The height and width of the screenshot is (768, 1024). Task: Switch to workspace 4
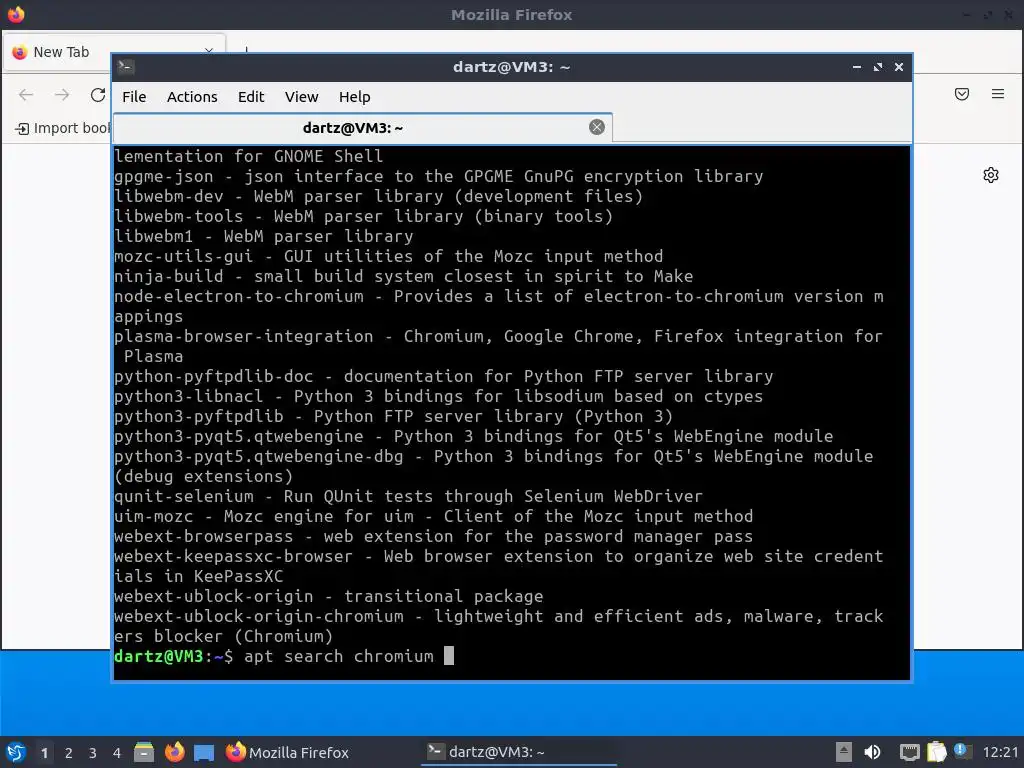[x=117, y=753]
